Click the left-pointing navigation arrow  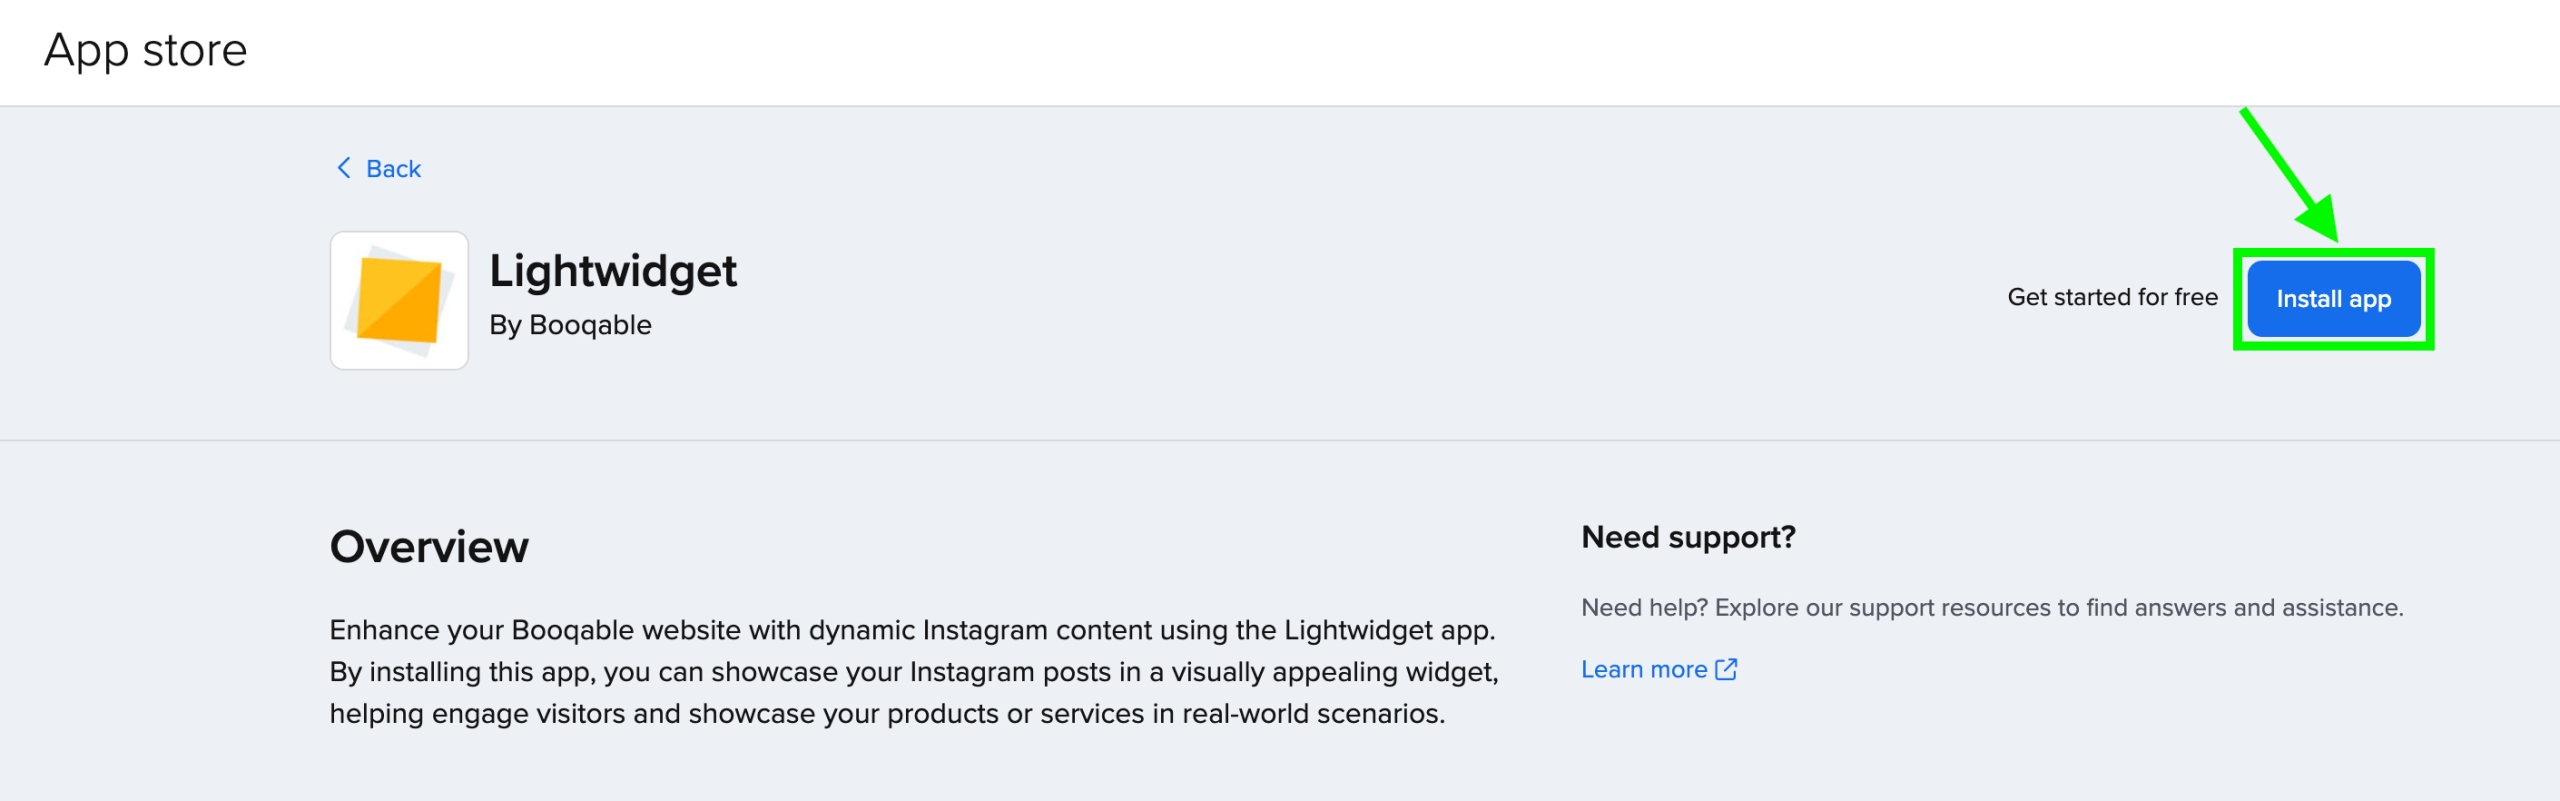pyautogui.click(x=344, y=168)
